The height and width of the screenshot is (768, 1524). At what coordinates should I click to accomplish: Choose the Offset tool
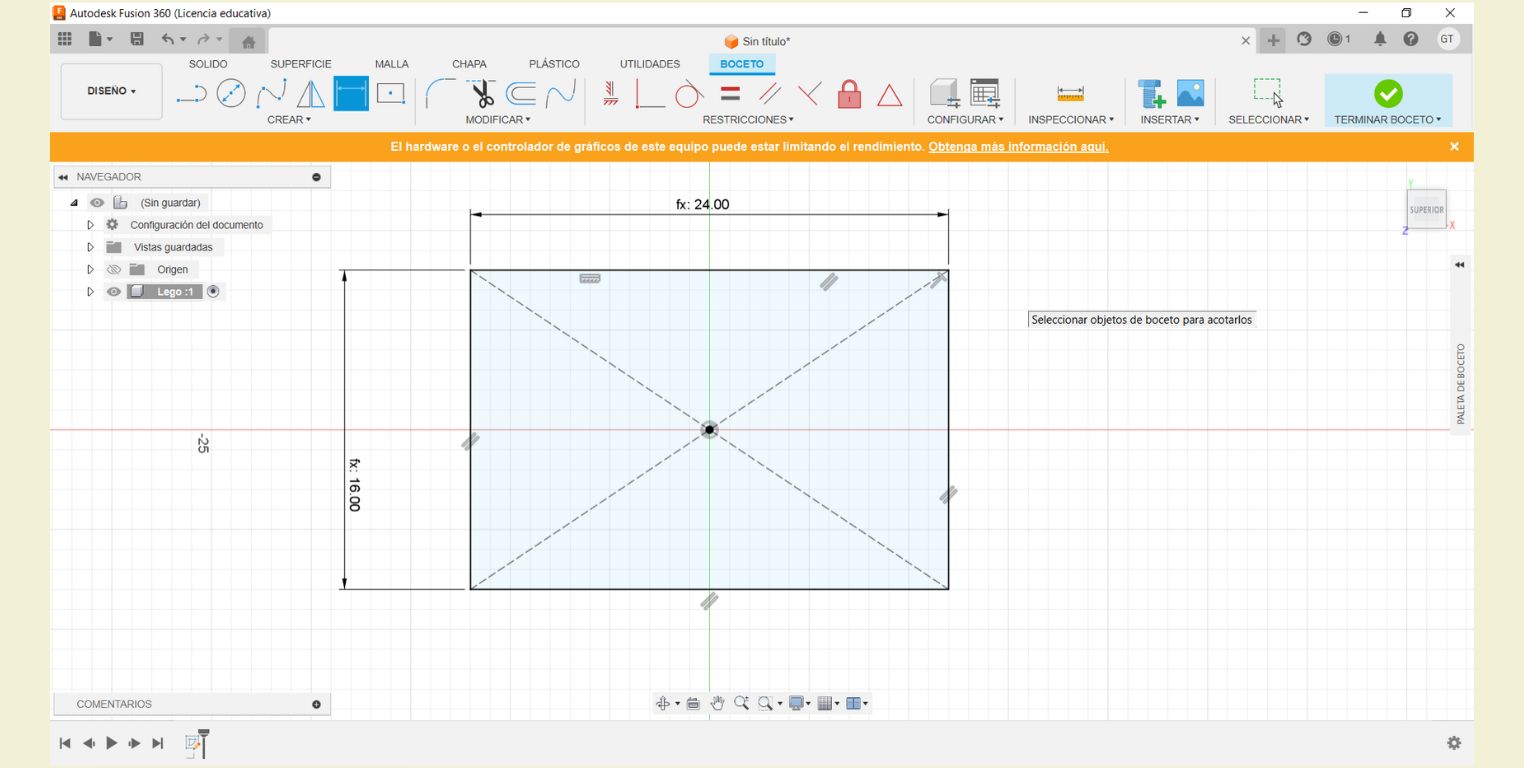(x=520, y=94)
